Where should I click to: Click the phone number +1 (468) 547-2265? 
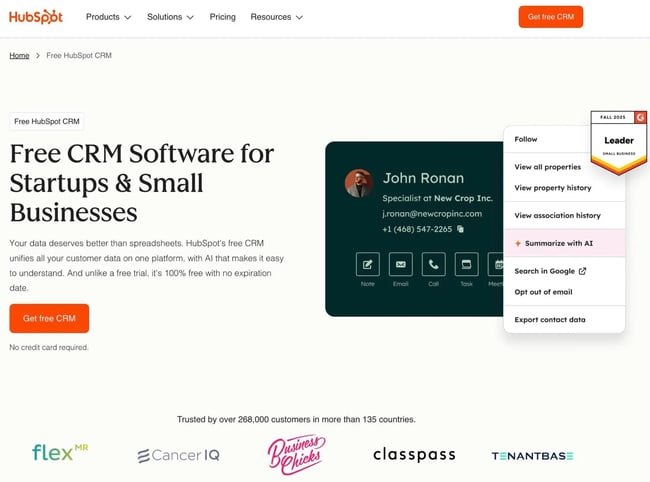417,229
